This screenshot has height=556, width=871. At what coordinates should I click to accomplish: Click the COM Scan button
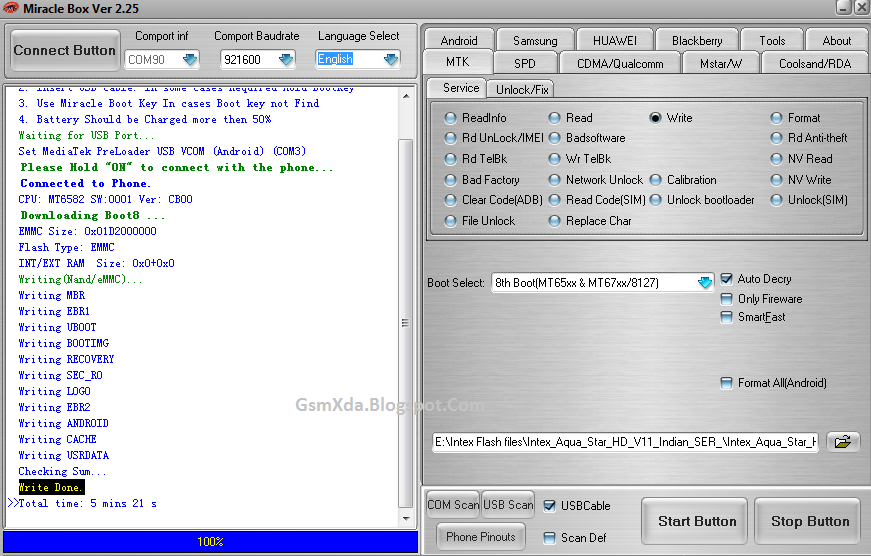click(x=453, y=504)
